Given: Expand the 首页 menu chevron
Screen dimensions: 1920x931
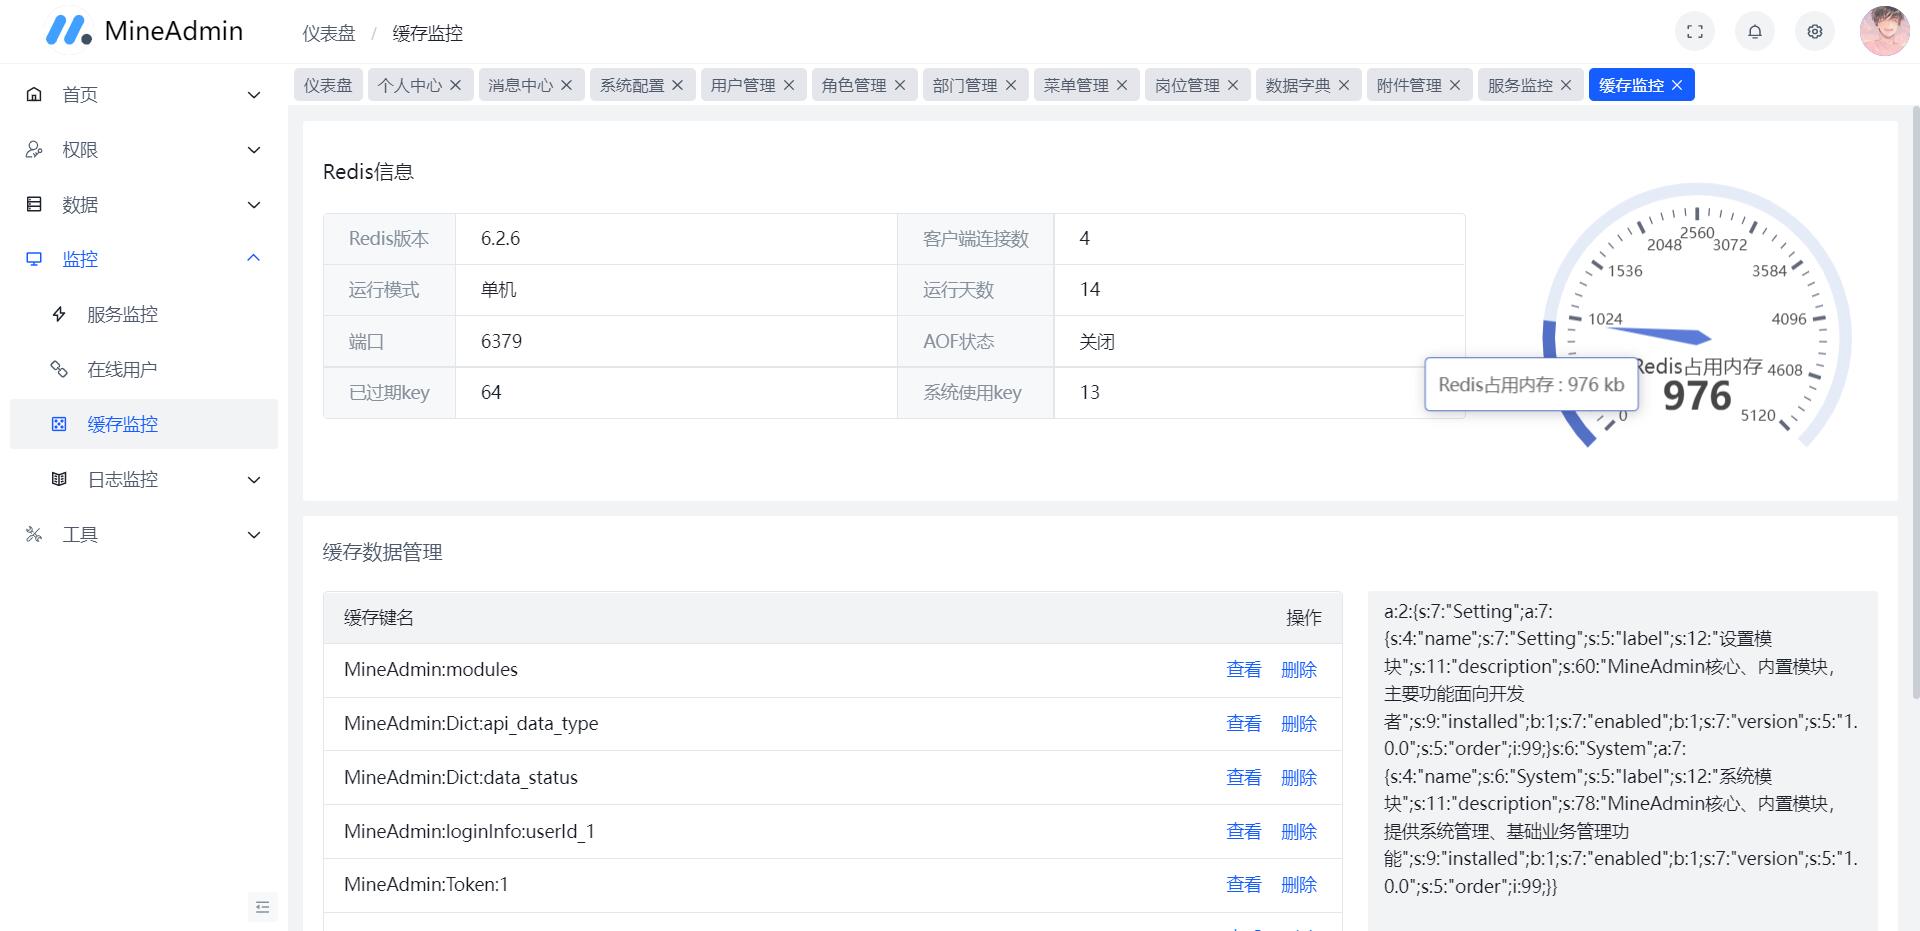Looking at the screenshot, I should click(254, 95).
